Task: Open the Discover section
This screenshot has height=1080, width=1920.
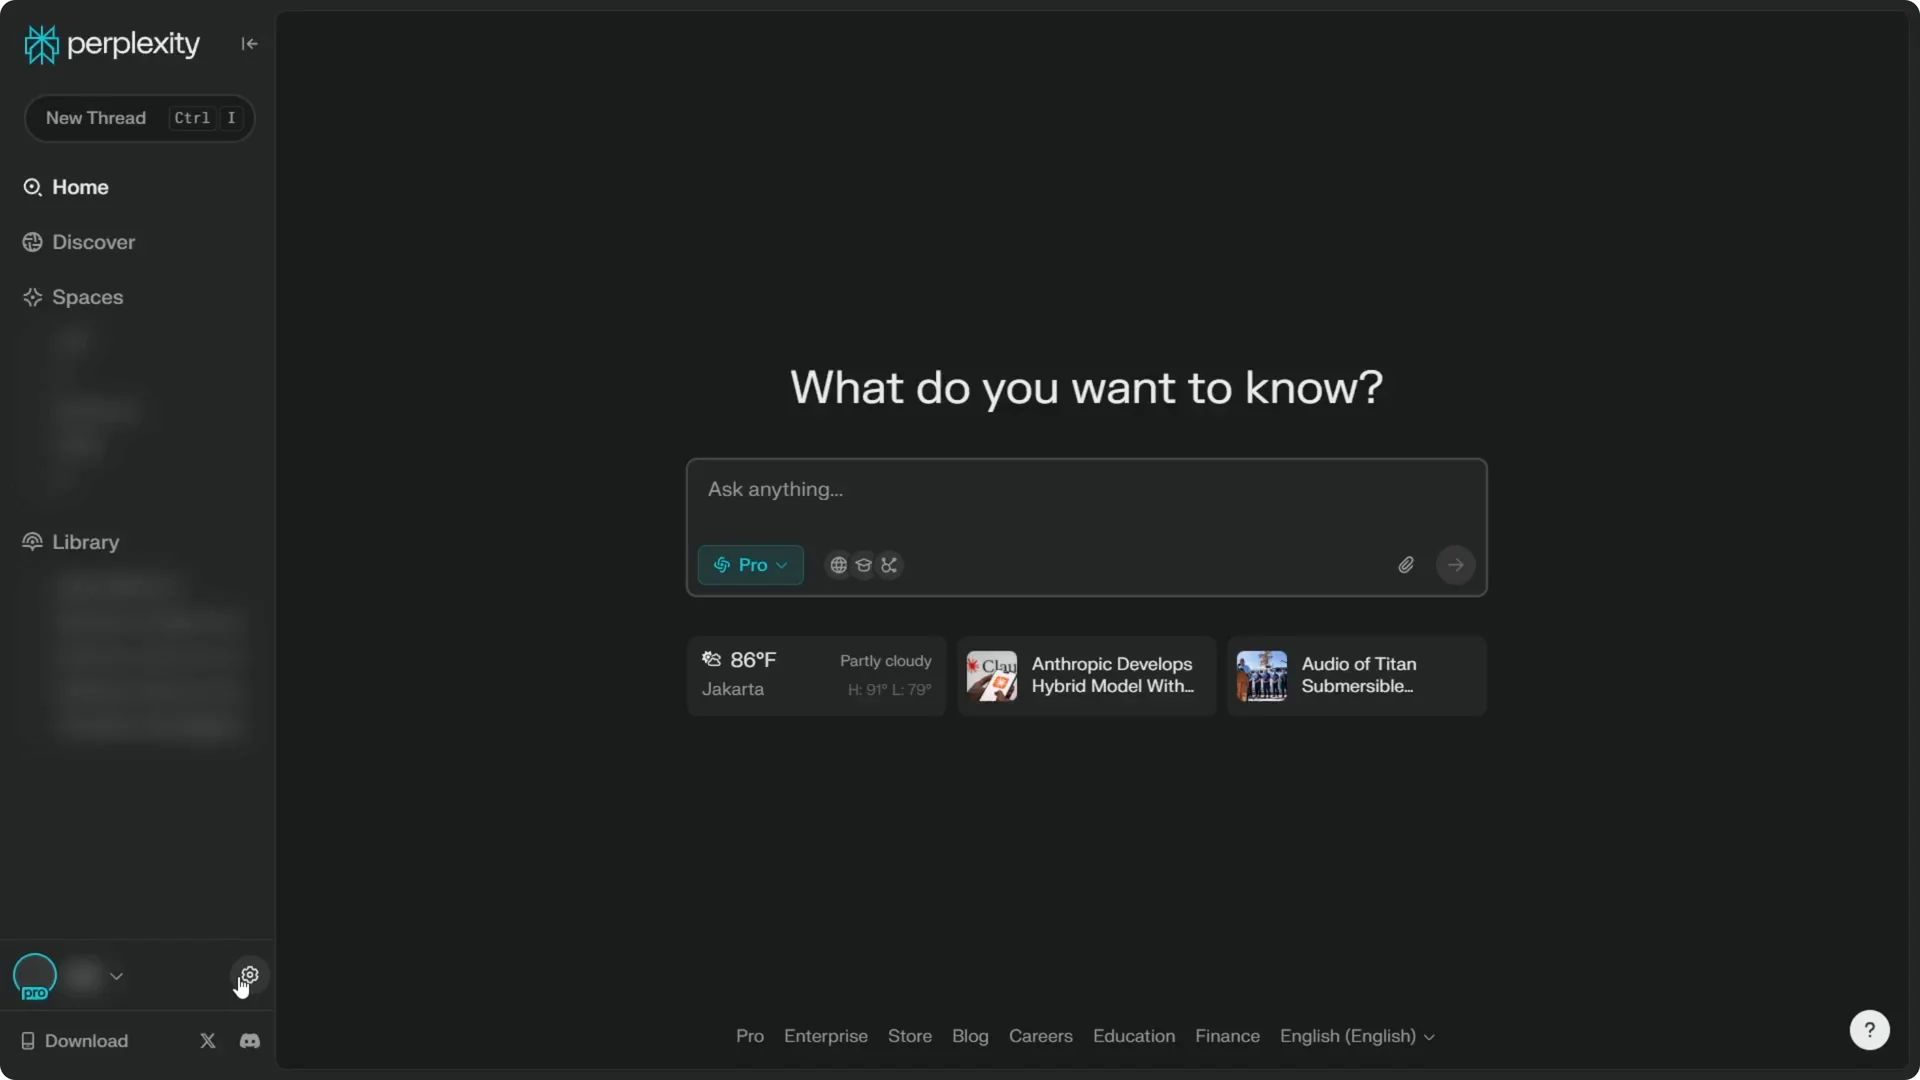Action: click(x=91, y=242)
